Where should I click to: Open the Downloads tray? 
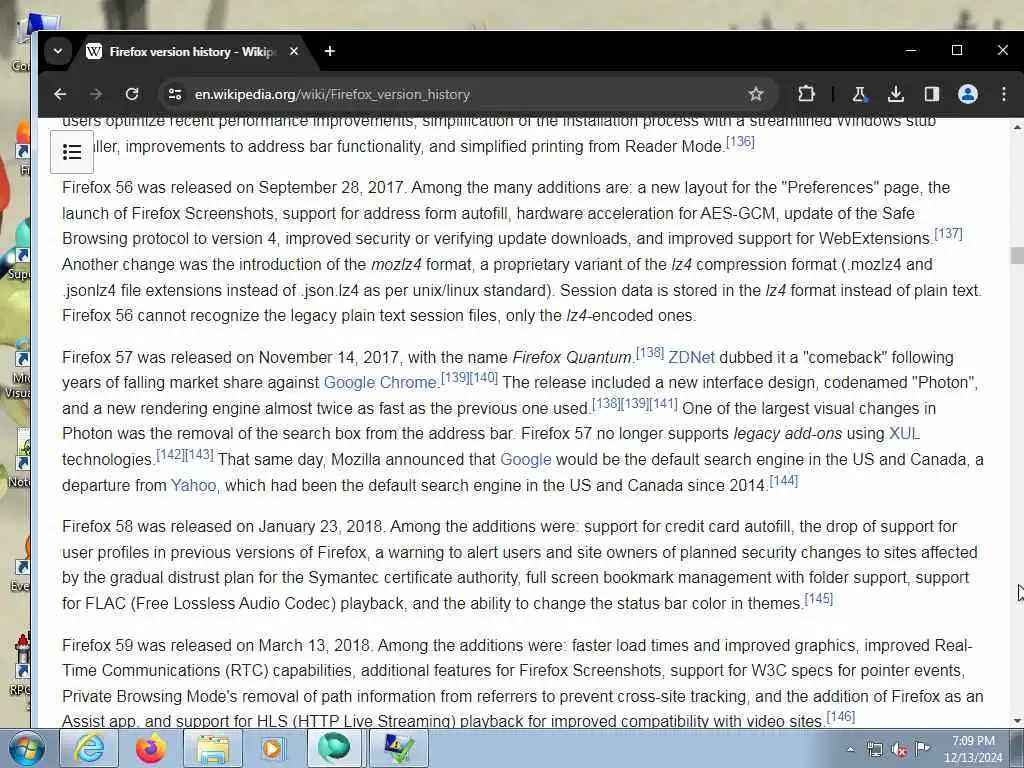[x=896, y=94]
